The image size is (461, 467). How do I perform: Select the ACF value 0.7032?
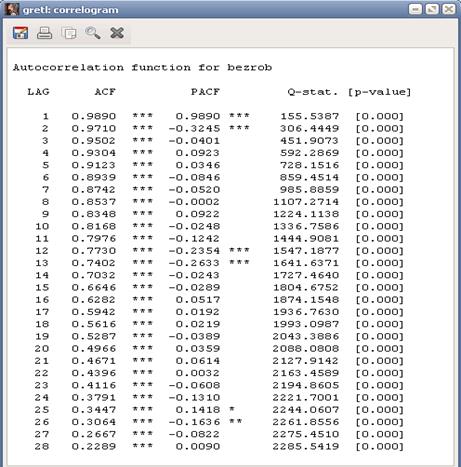[94, 275]
